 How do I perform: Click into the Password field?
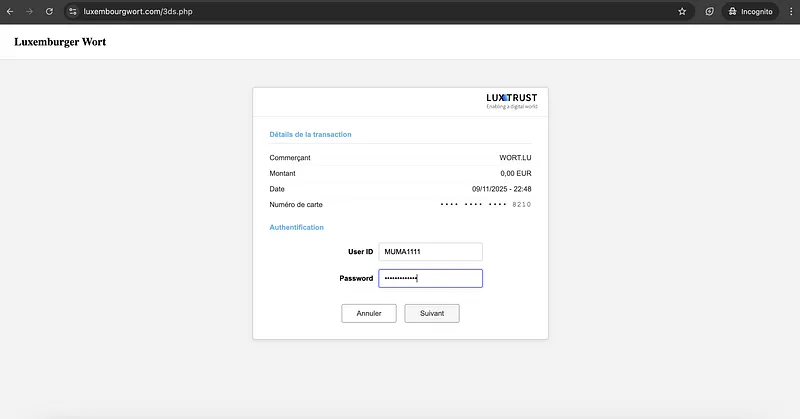click(x=430, y=278)
